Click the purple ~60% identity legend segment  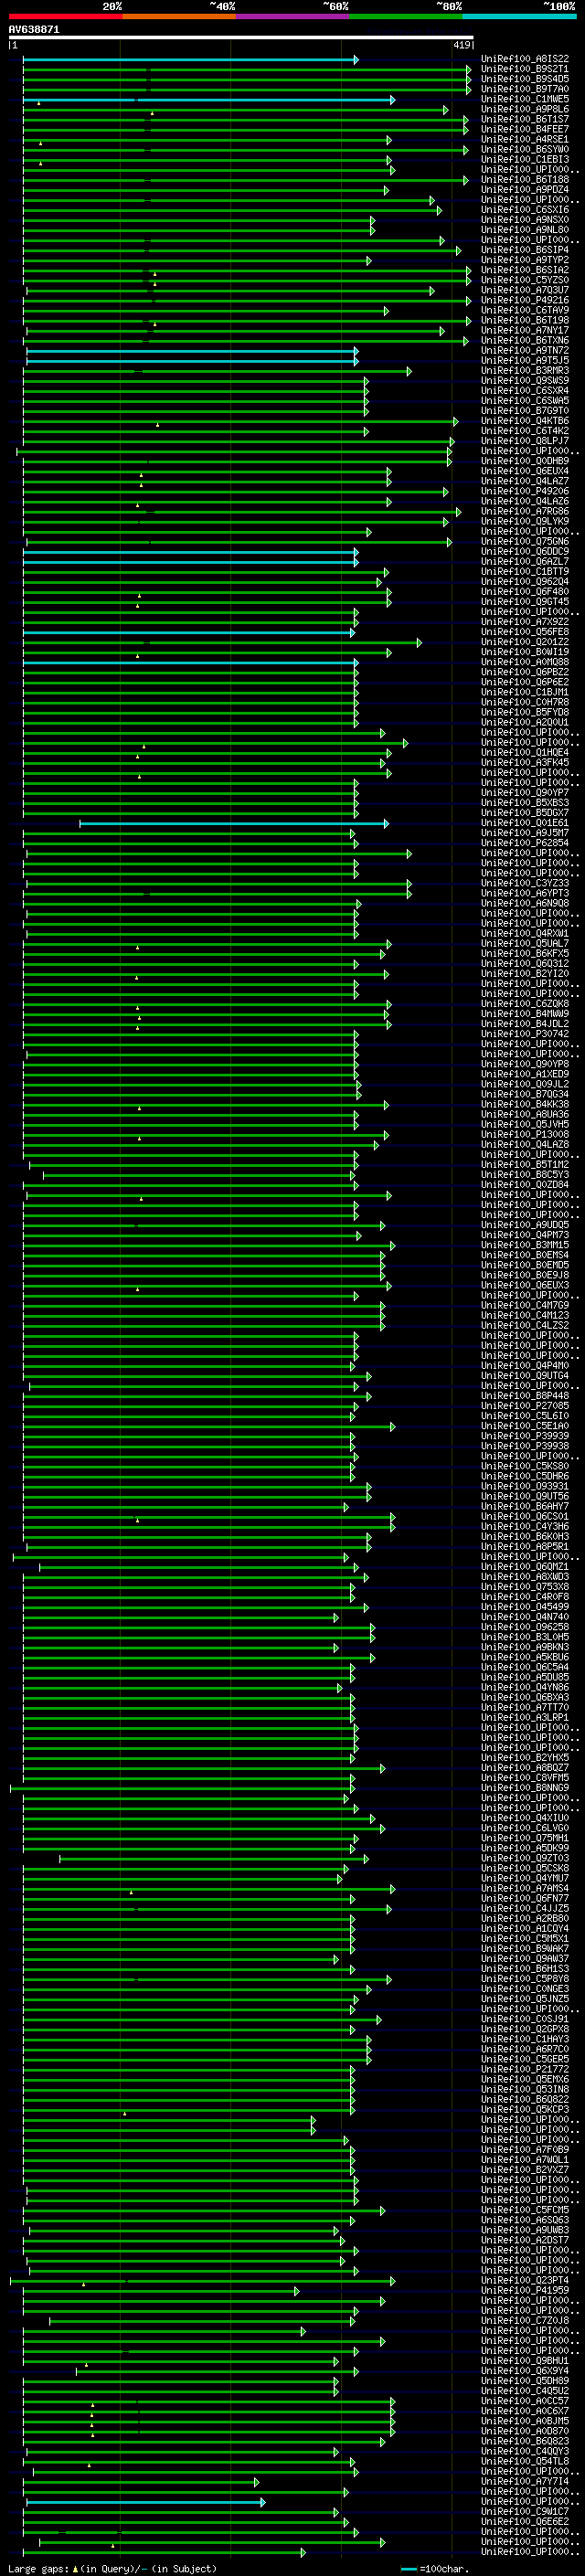point(292,16)
